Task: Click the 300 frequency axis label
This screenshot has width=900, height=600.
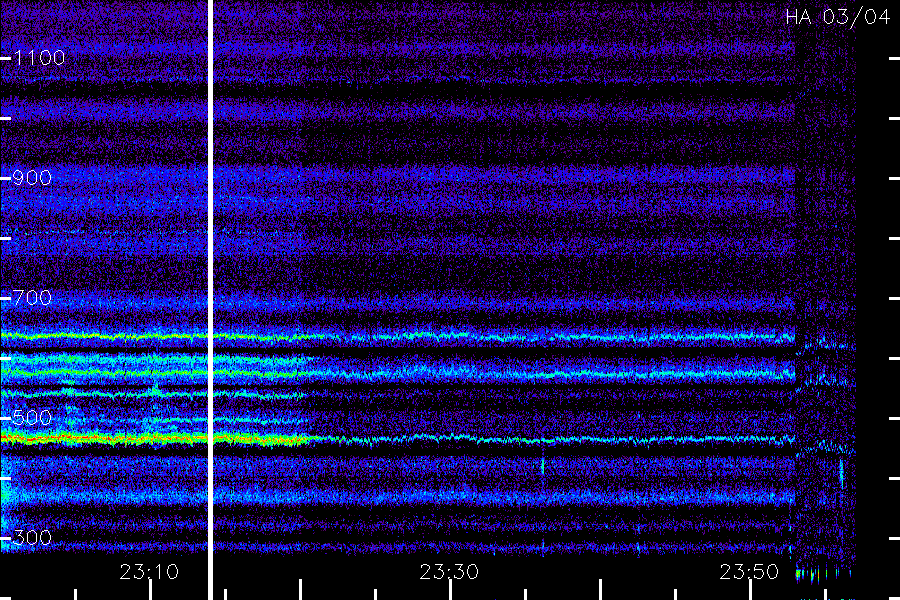Action: (32, 537)
